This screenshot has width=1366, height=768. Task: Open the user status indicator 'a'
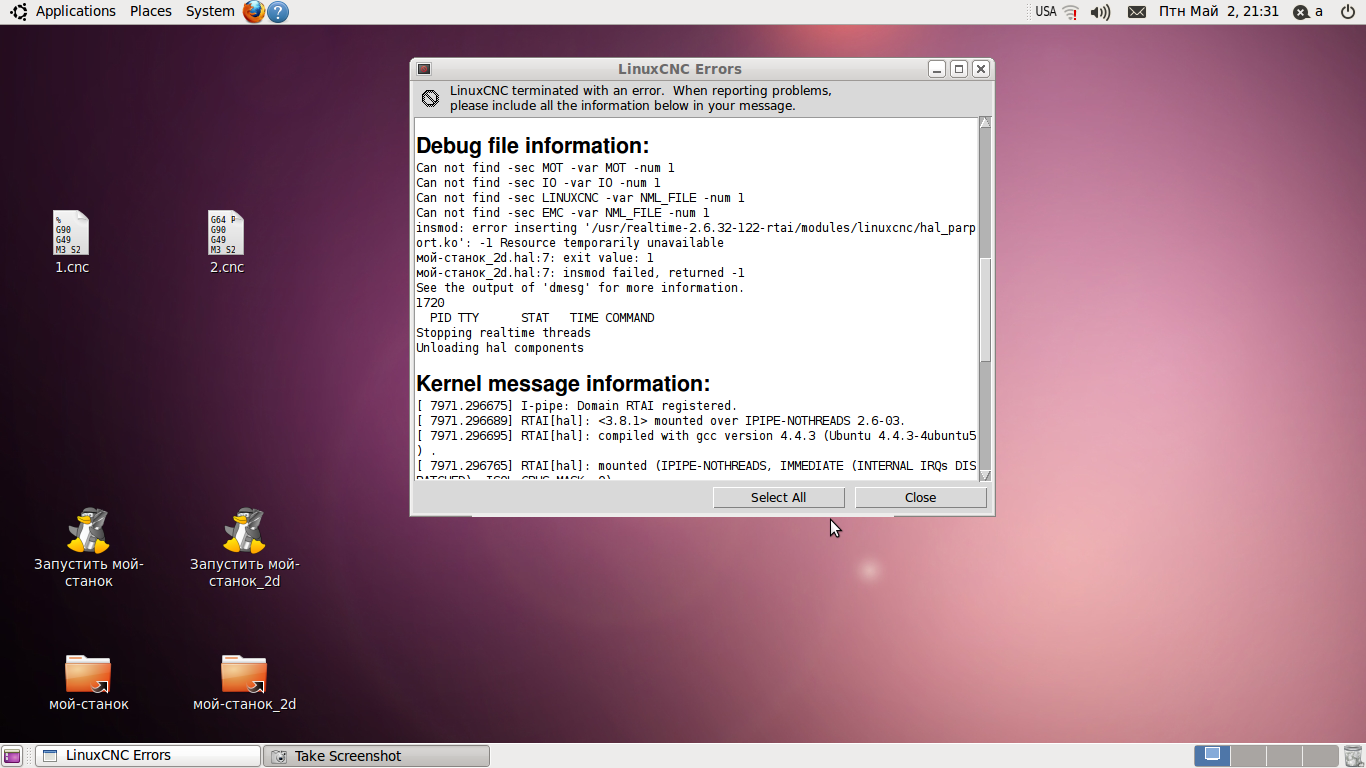pos(1308,12)
